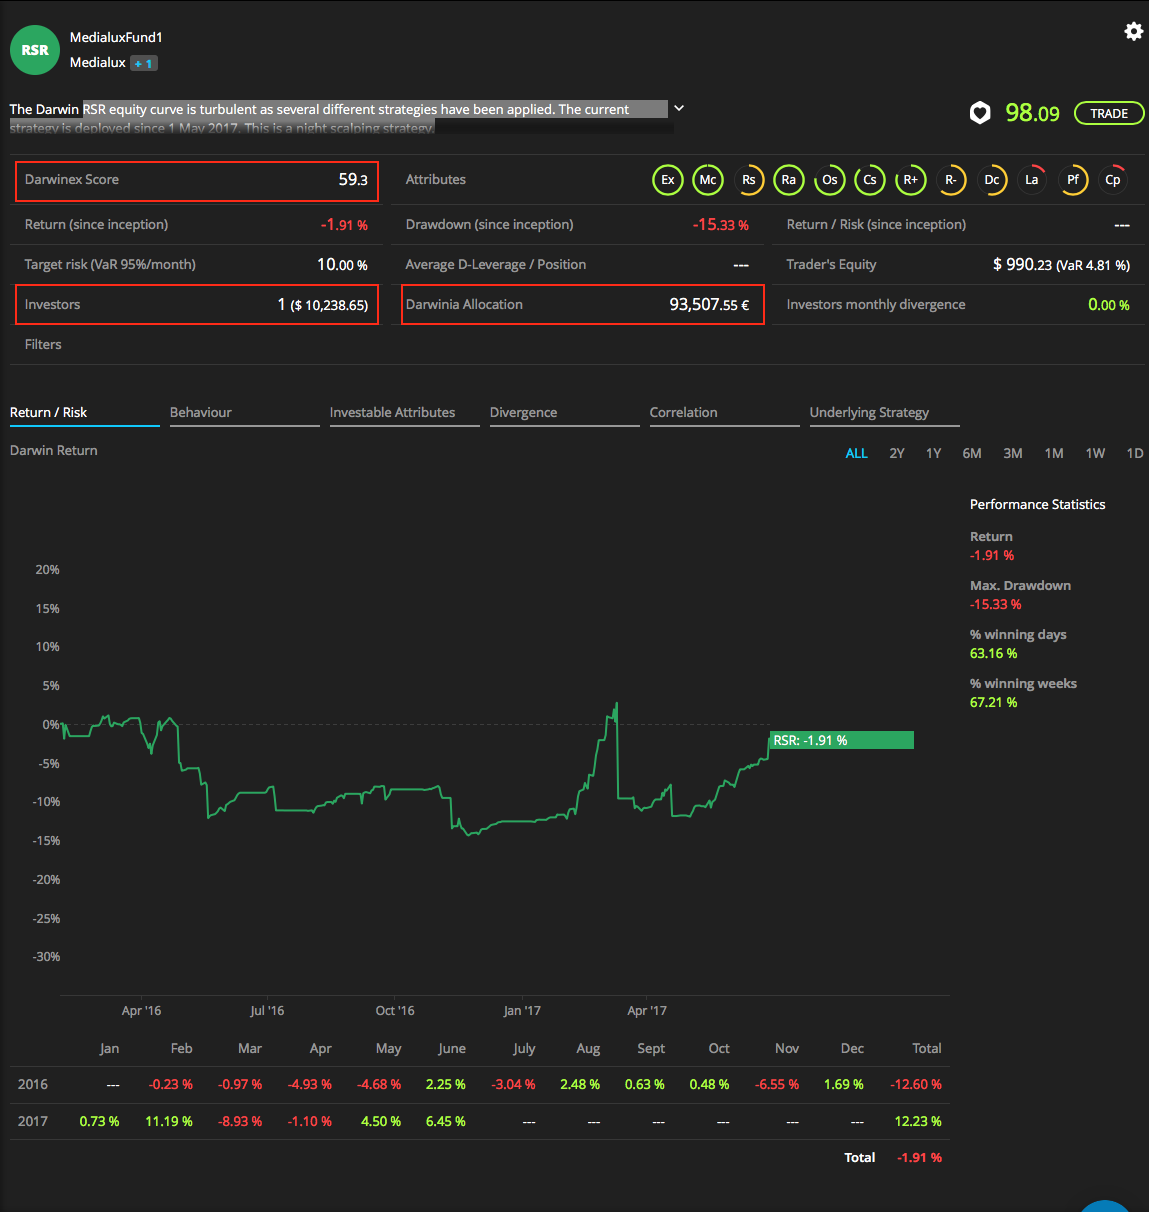Select the Ra attribute circle
Screen dimensions: 1149x1212
[789, 180]
